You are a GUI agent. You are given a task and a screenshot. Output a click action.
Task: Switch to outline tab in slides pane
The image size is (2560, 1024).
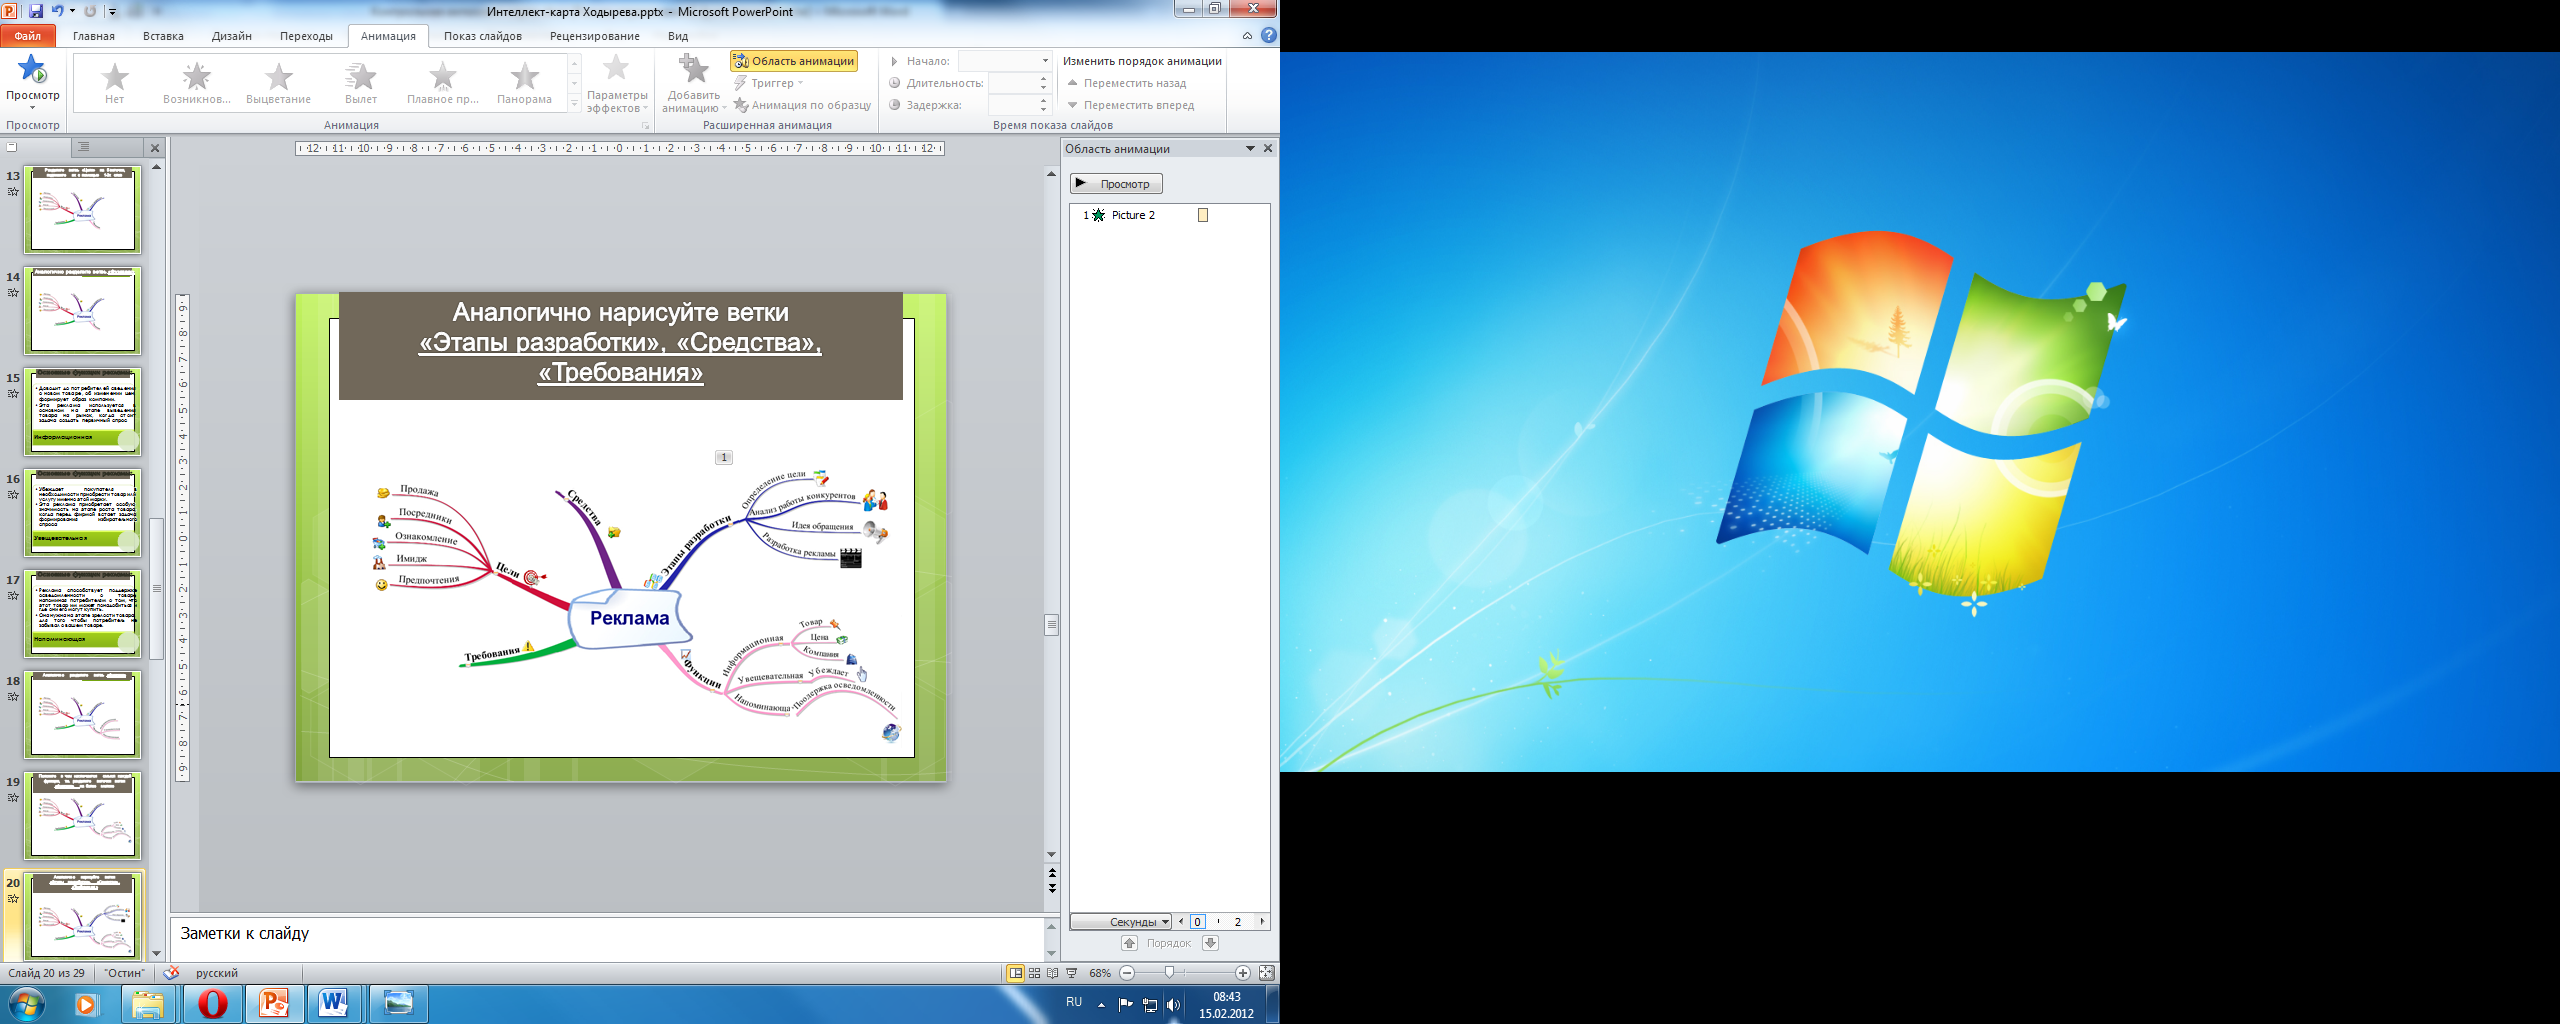84,147
